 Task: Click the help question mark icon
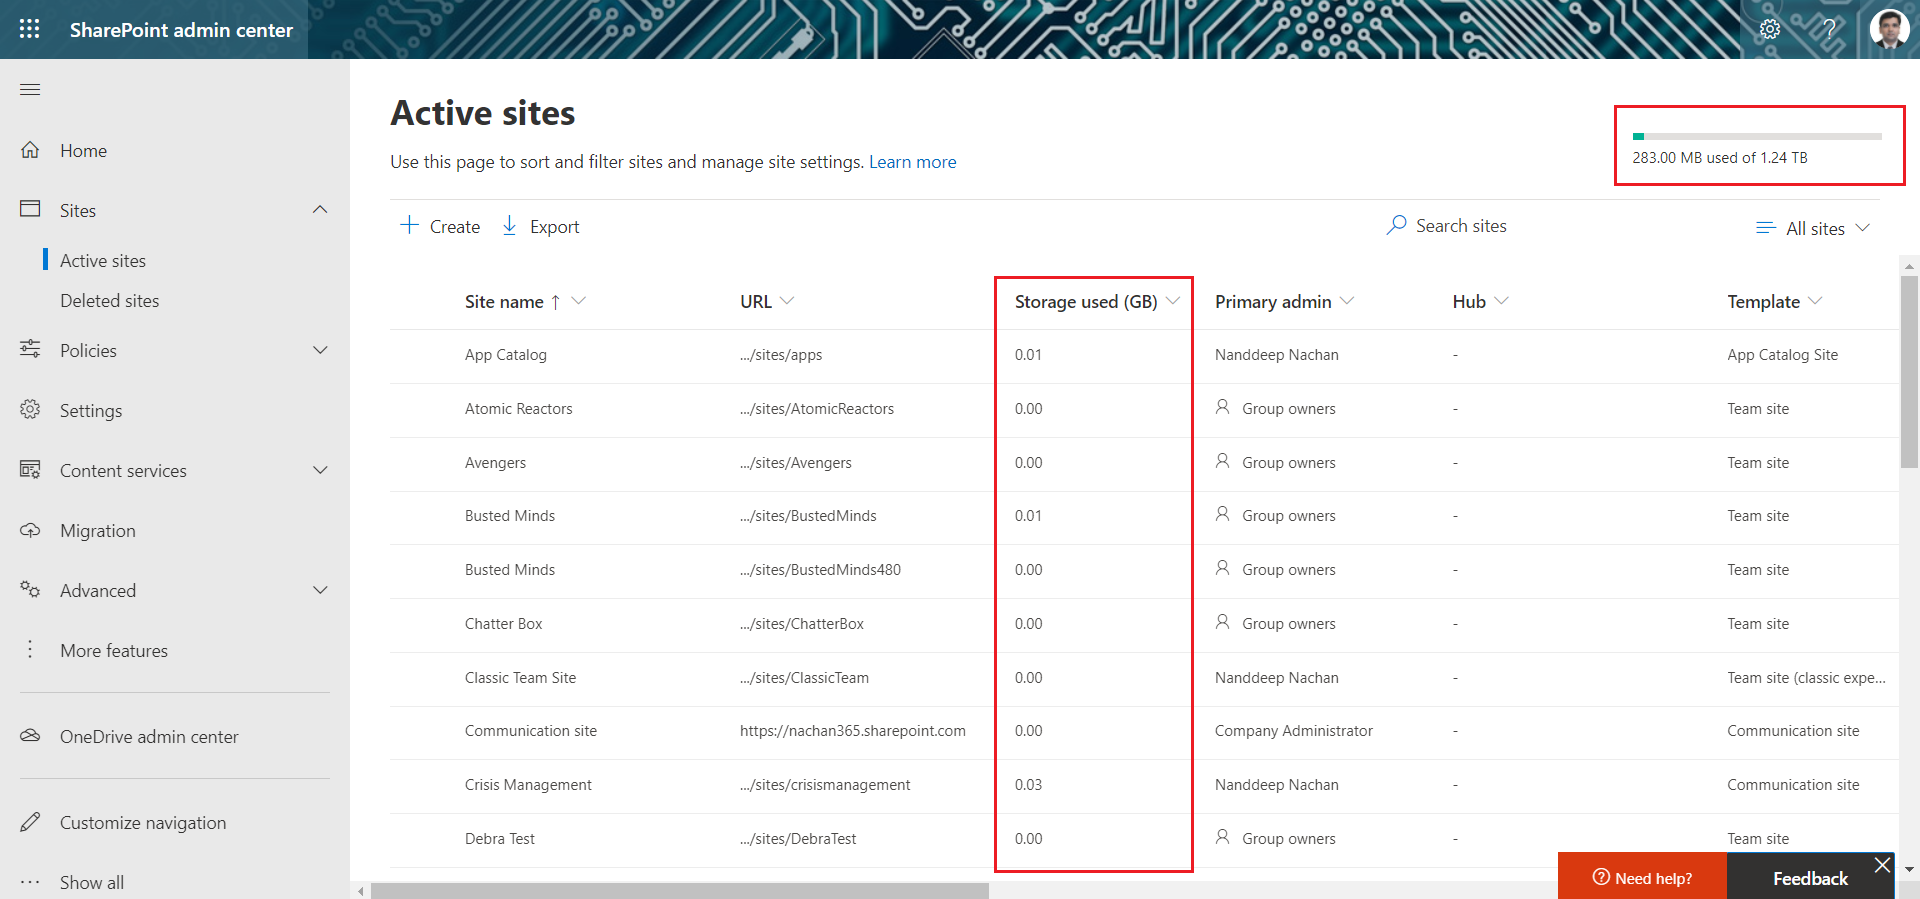tap(1829, 29)
